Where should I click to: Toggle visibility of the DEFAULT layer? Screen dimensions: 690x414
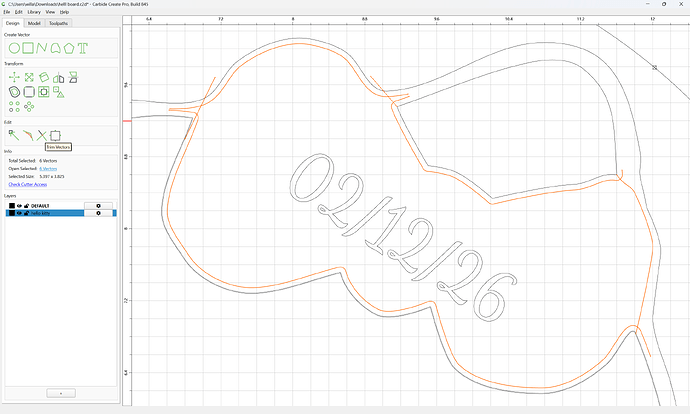(19, 206)
